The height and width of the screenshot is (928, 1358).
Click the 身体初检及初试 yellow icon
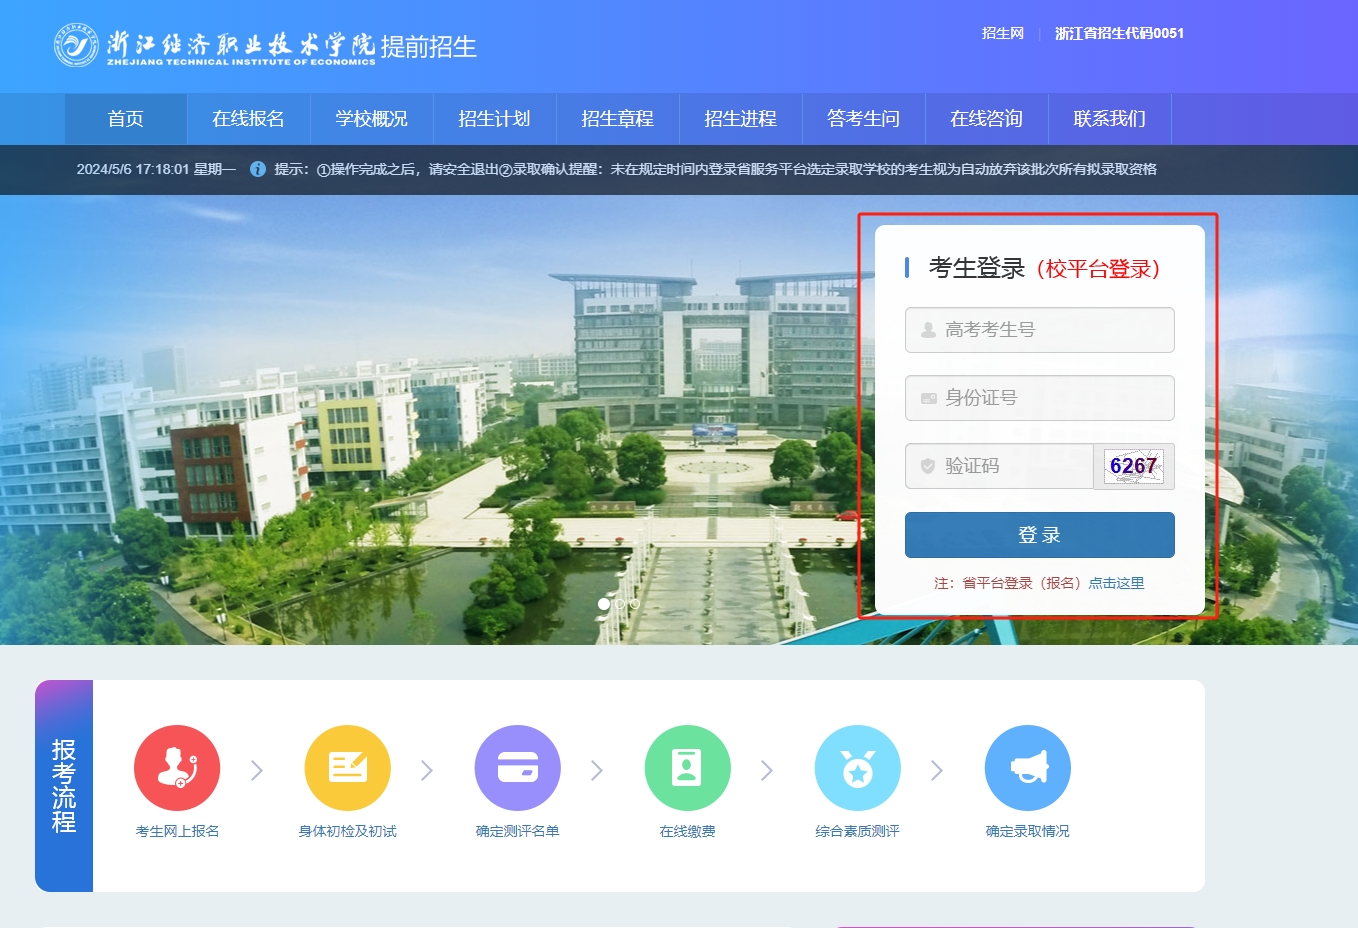[x=347, y=768]
